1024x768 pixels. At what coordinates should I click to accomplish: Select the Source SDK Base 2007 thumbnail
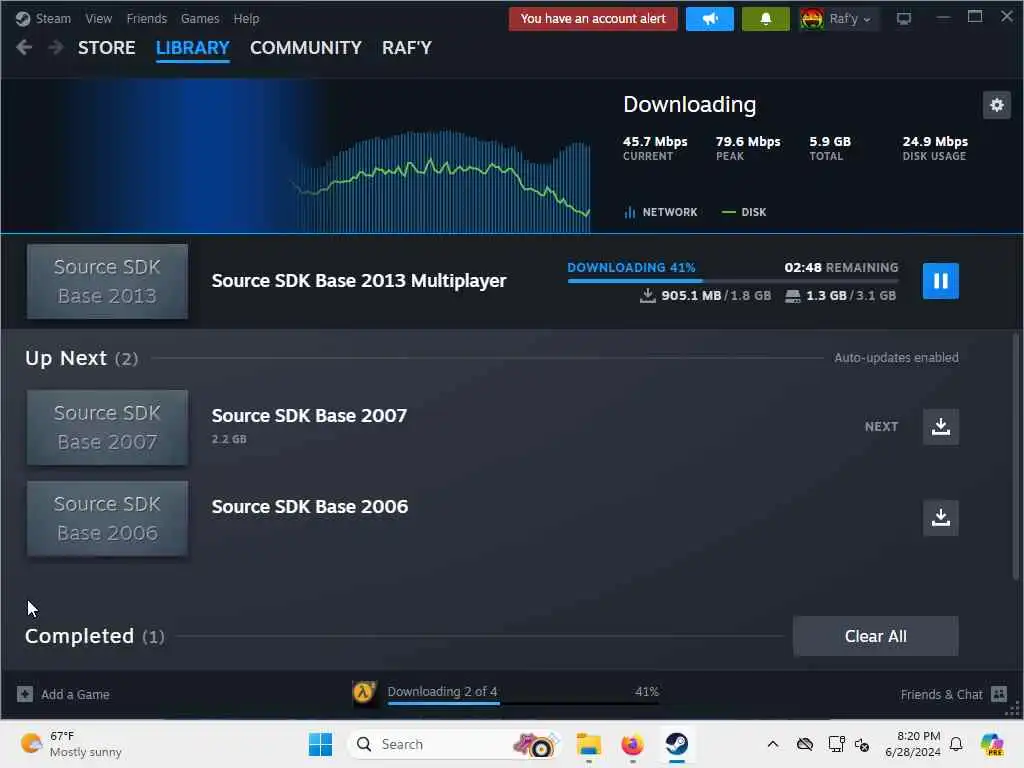(107, 428)
